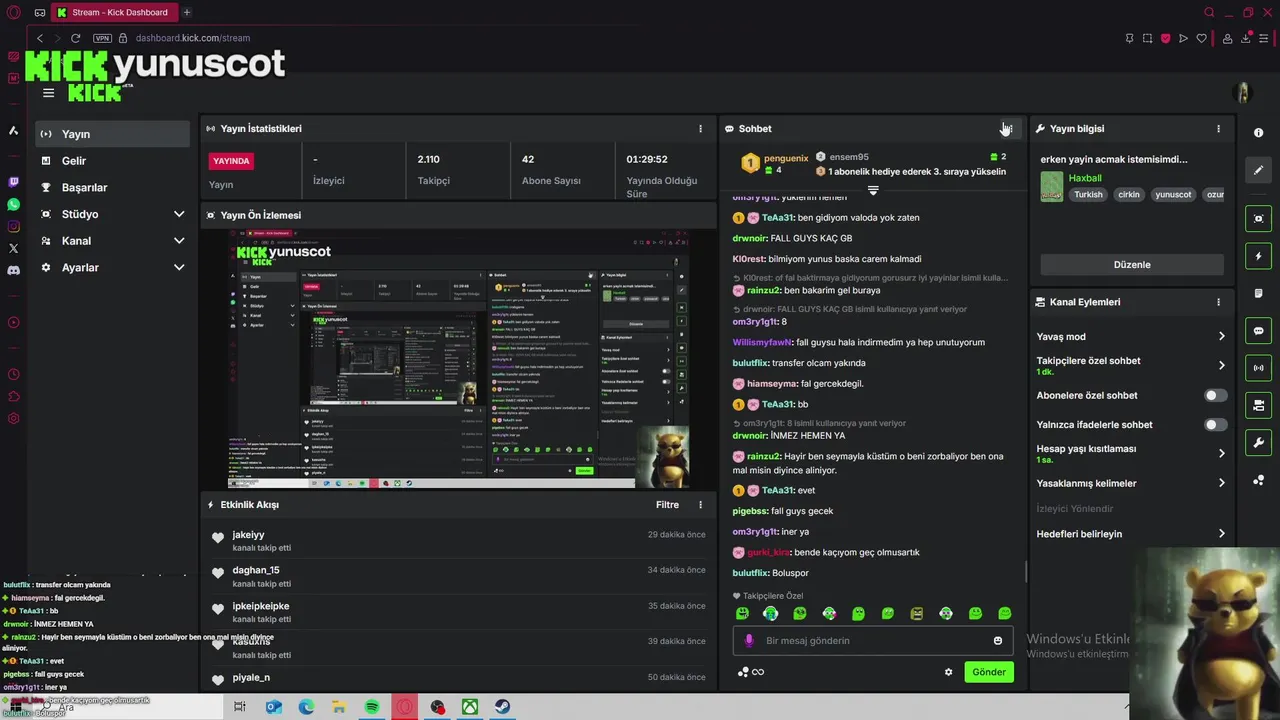
Task: Expand the Stüdyo sidebar section
Action: pos(179,214)
